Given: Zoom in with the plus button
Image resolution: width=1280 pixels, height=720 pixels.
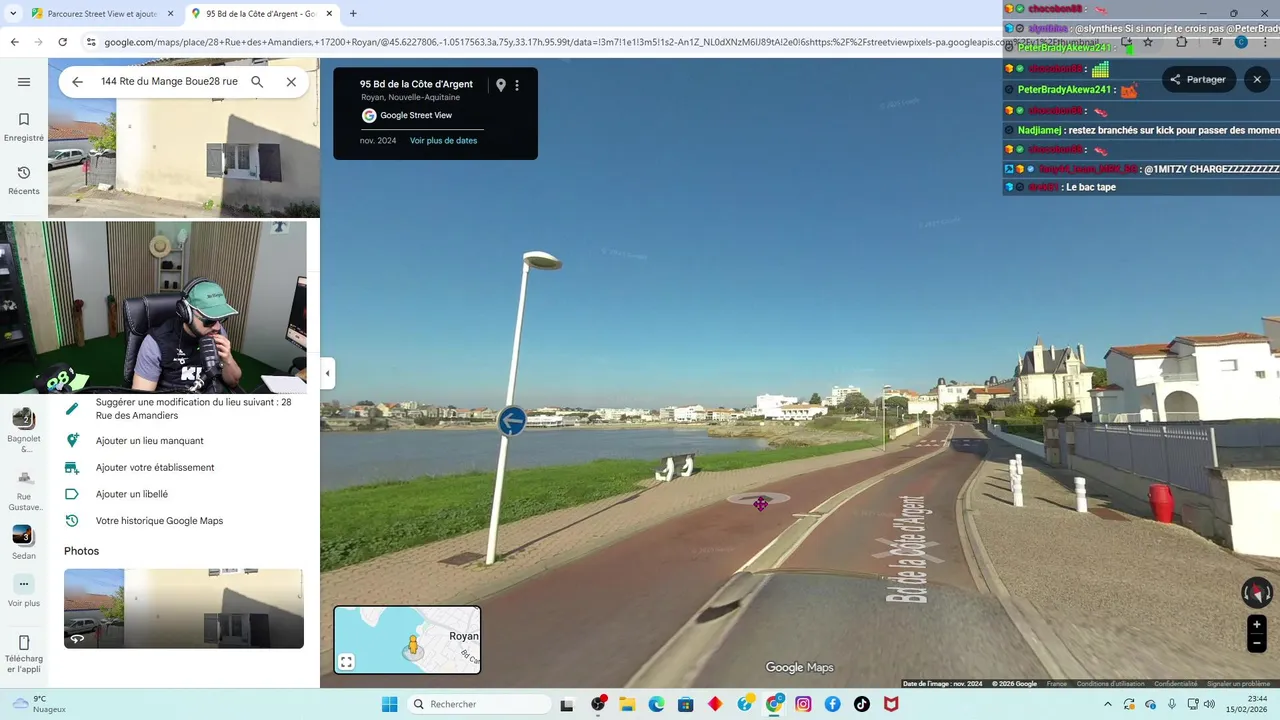Looking at the screenshot, I should click(1257, 625).
